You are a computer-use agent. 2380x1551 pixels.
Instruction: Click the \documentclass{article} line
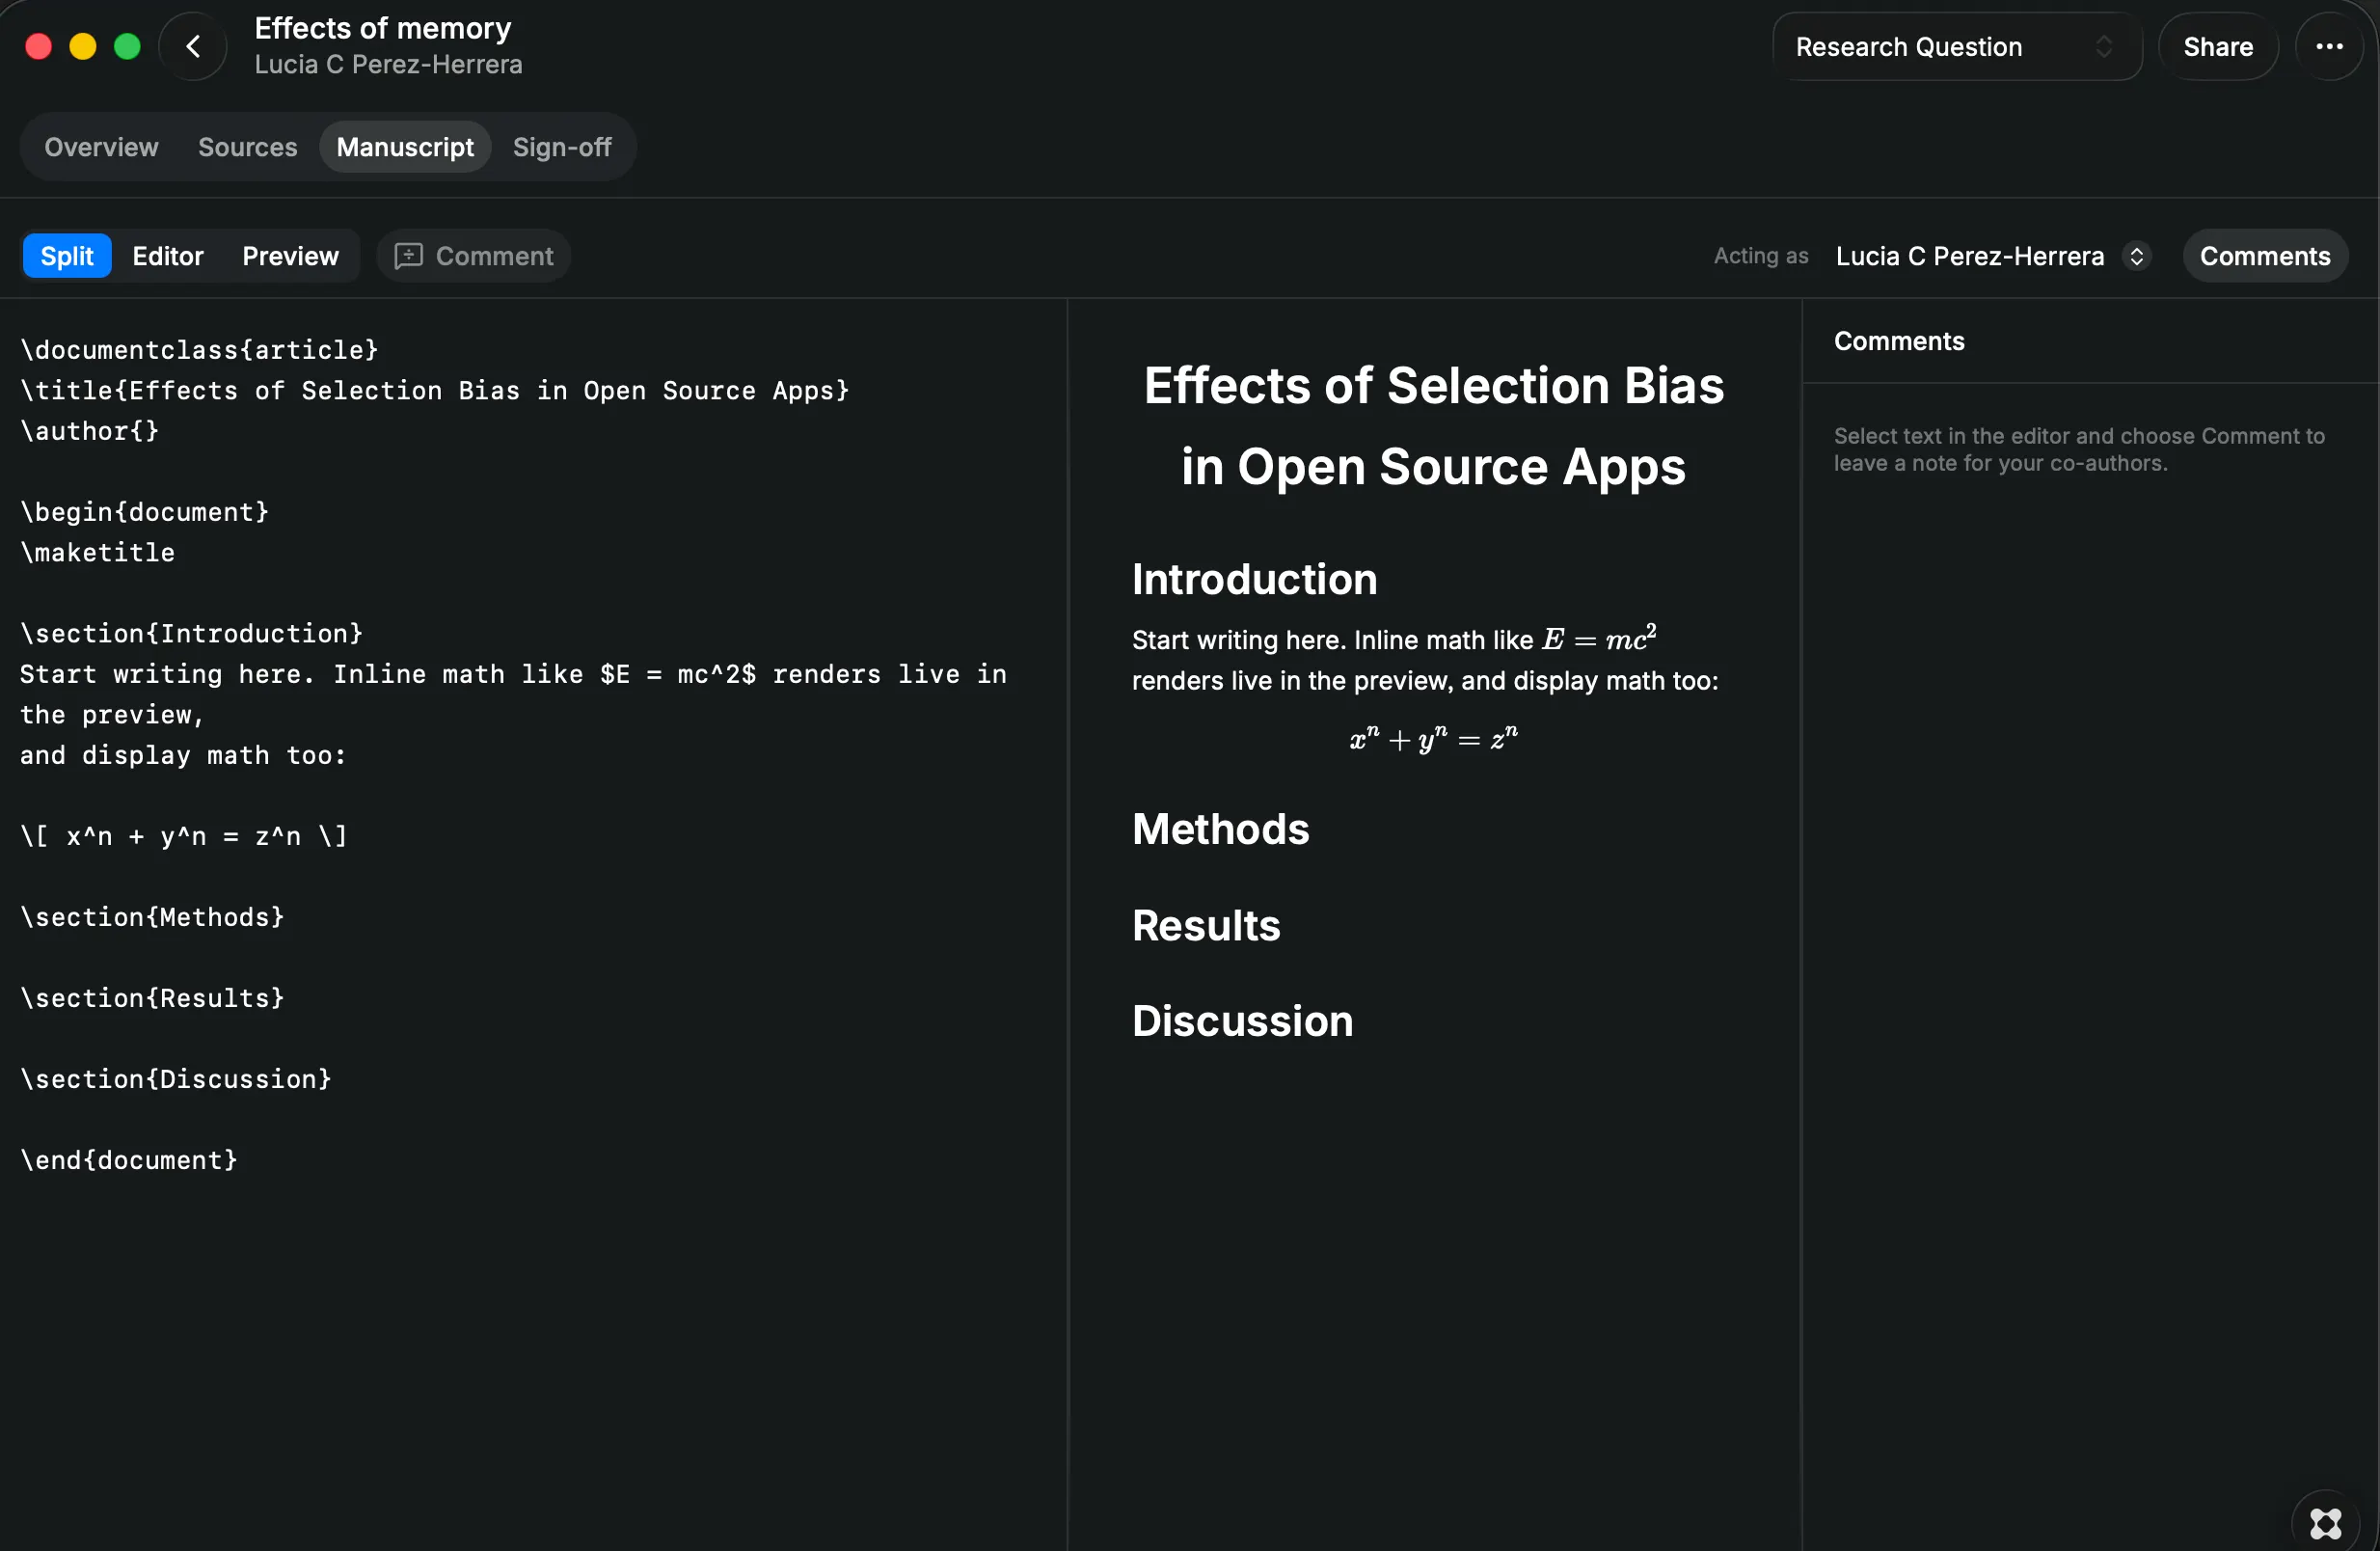[x=200, y=350]
